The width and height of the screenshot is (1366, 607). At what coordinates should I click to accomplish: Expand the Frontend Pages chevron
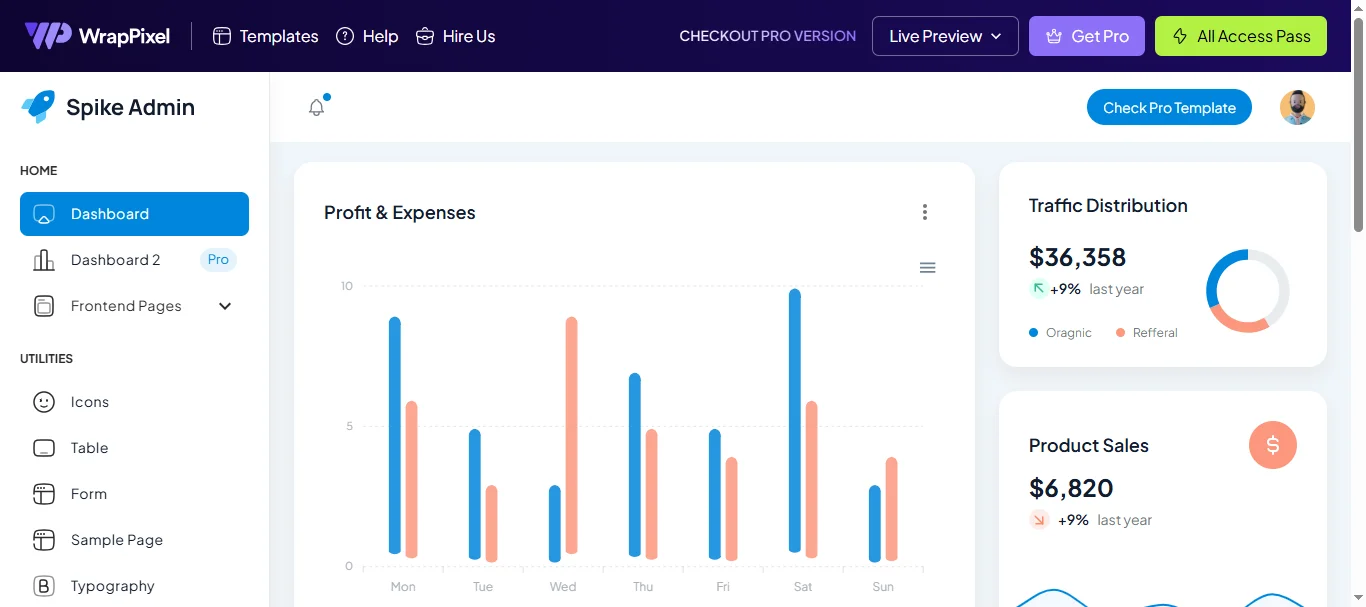pos(225,306)
